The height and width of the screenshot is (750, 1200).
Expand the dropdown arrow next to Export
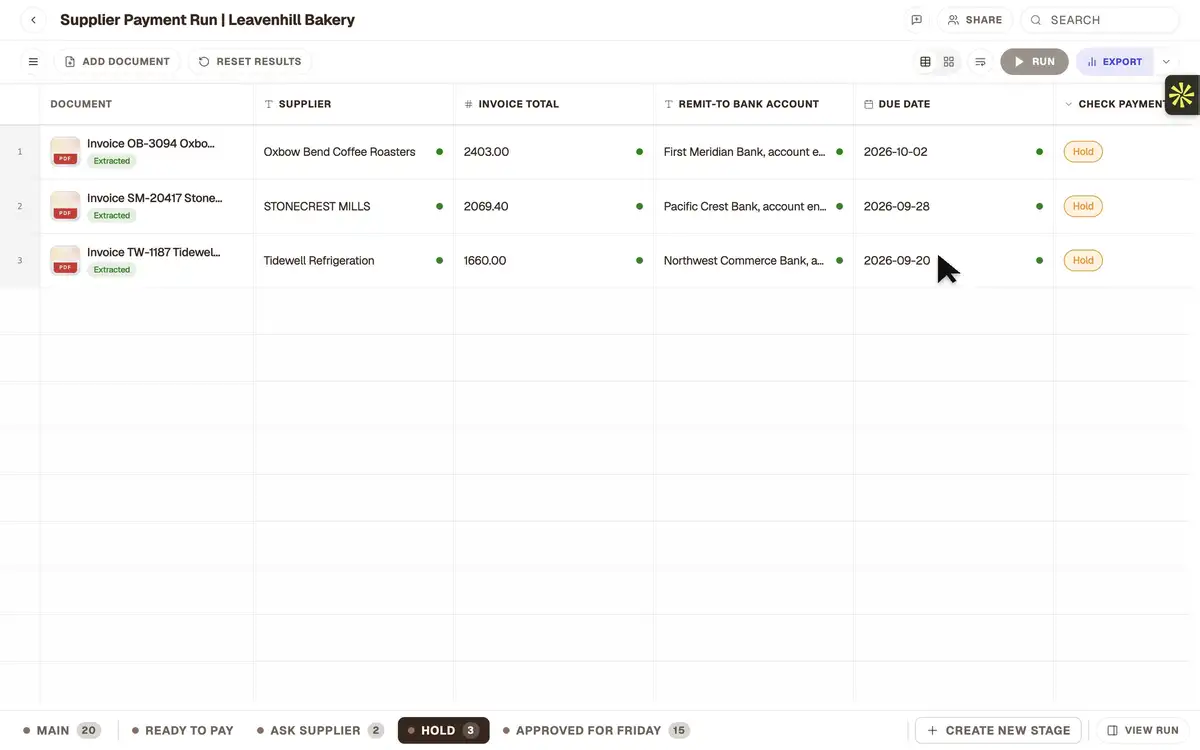pos(1166,62)
